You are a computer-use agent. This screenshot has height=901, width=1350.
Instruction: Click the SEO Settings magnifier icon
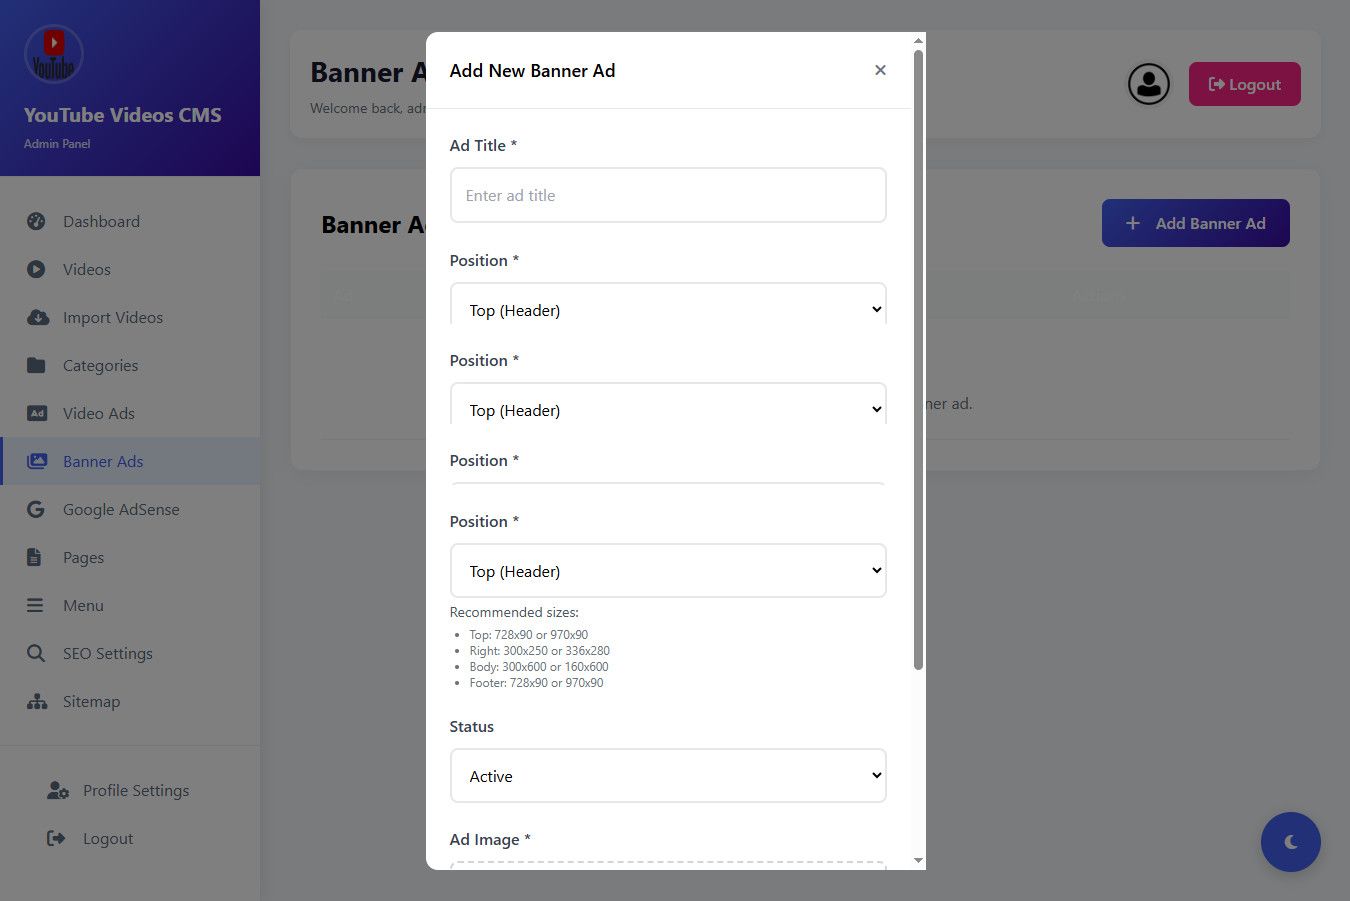[36, 654]
